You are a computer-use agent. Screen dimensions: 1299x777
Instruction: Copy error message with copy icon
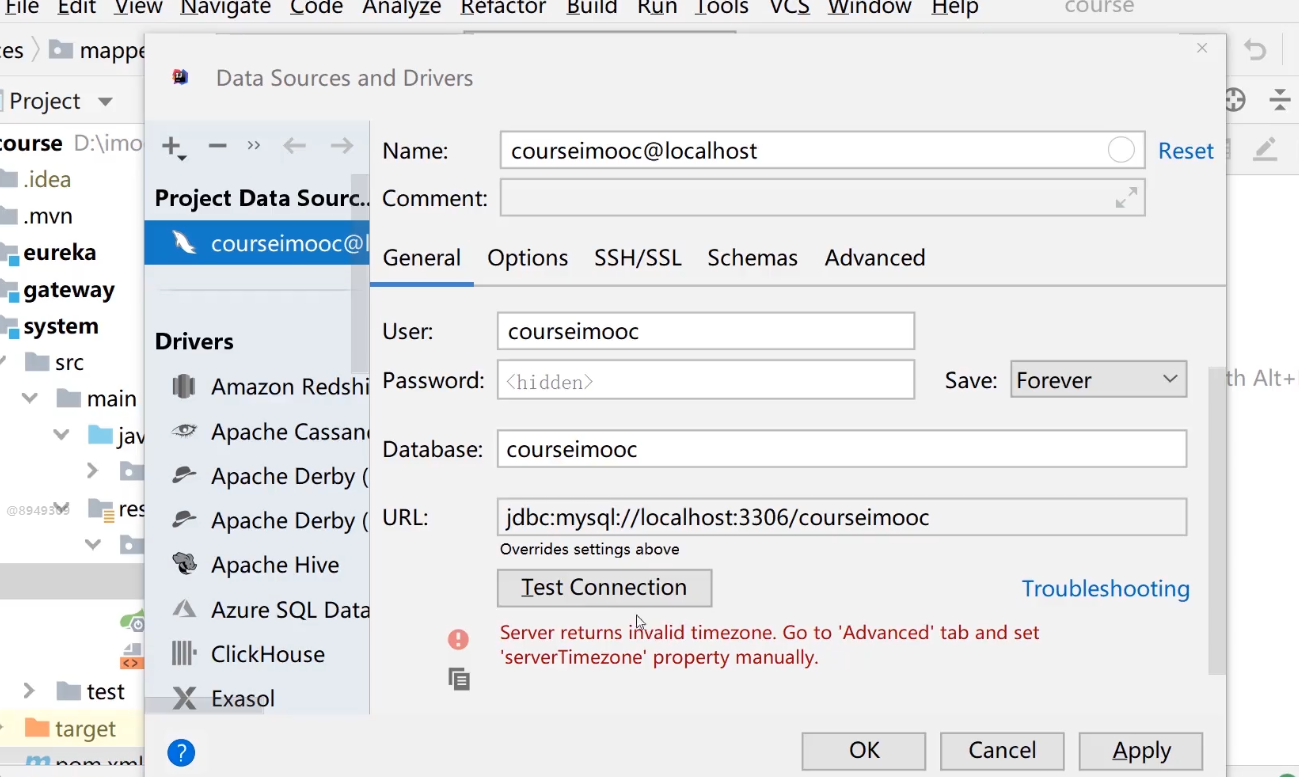point(459,680)
